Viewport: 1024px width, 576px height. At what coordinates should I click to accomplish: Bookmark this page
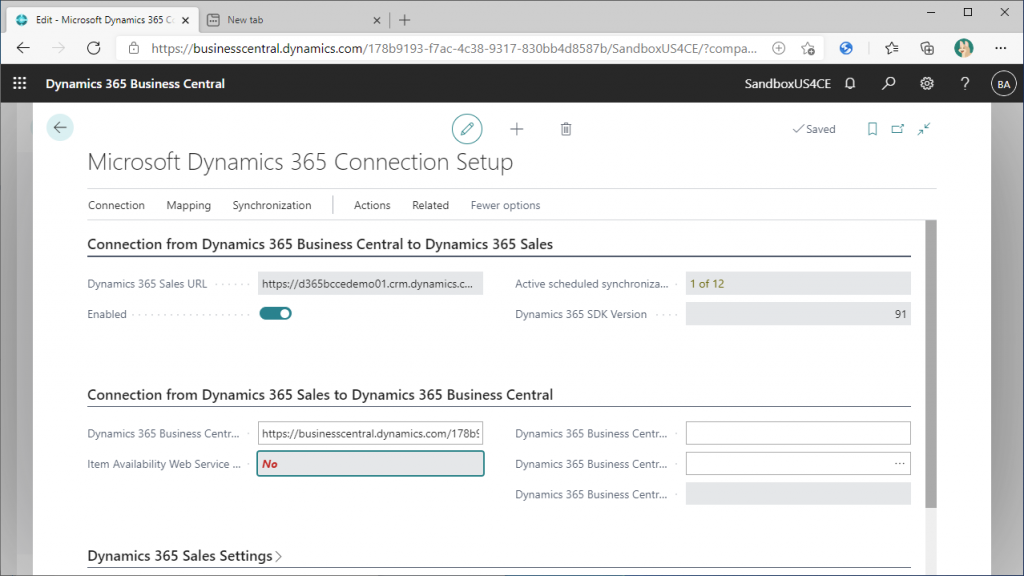(x=872, y=129)
